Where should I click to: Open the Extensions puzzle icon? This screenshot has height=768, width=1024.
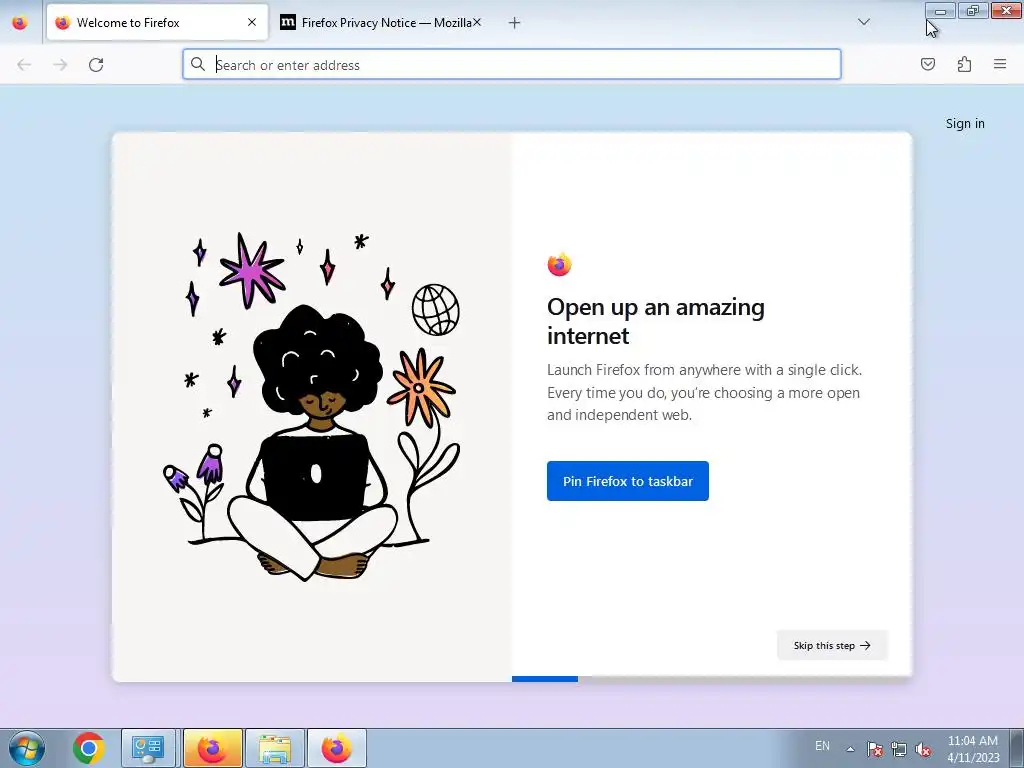(x=964, y=64)
